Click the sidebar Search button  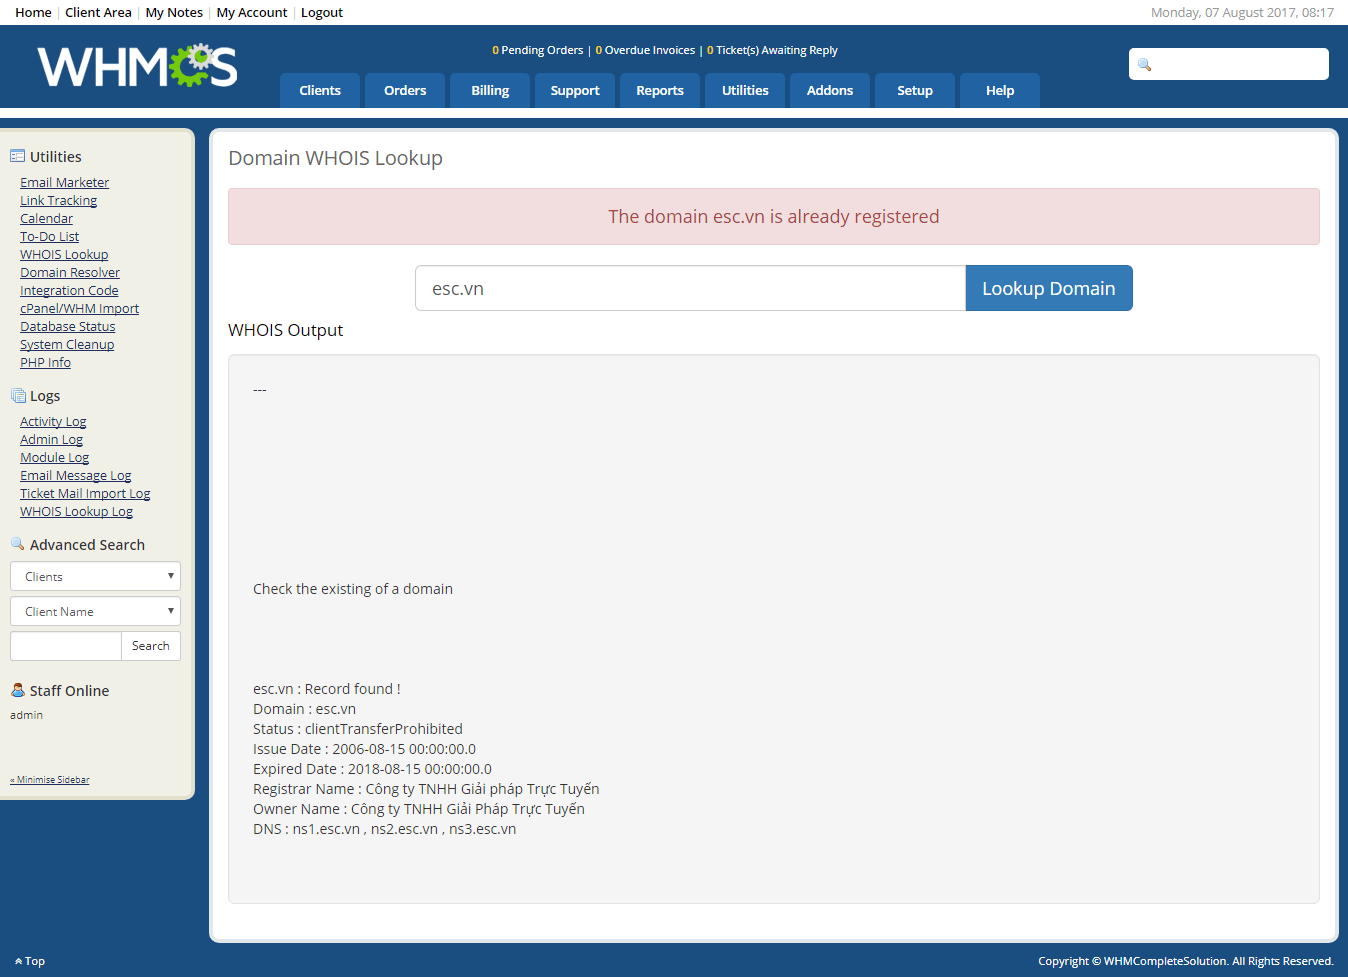click(x=151, y=646)
